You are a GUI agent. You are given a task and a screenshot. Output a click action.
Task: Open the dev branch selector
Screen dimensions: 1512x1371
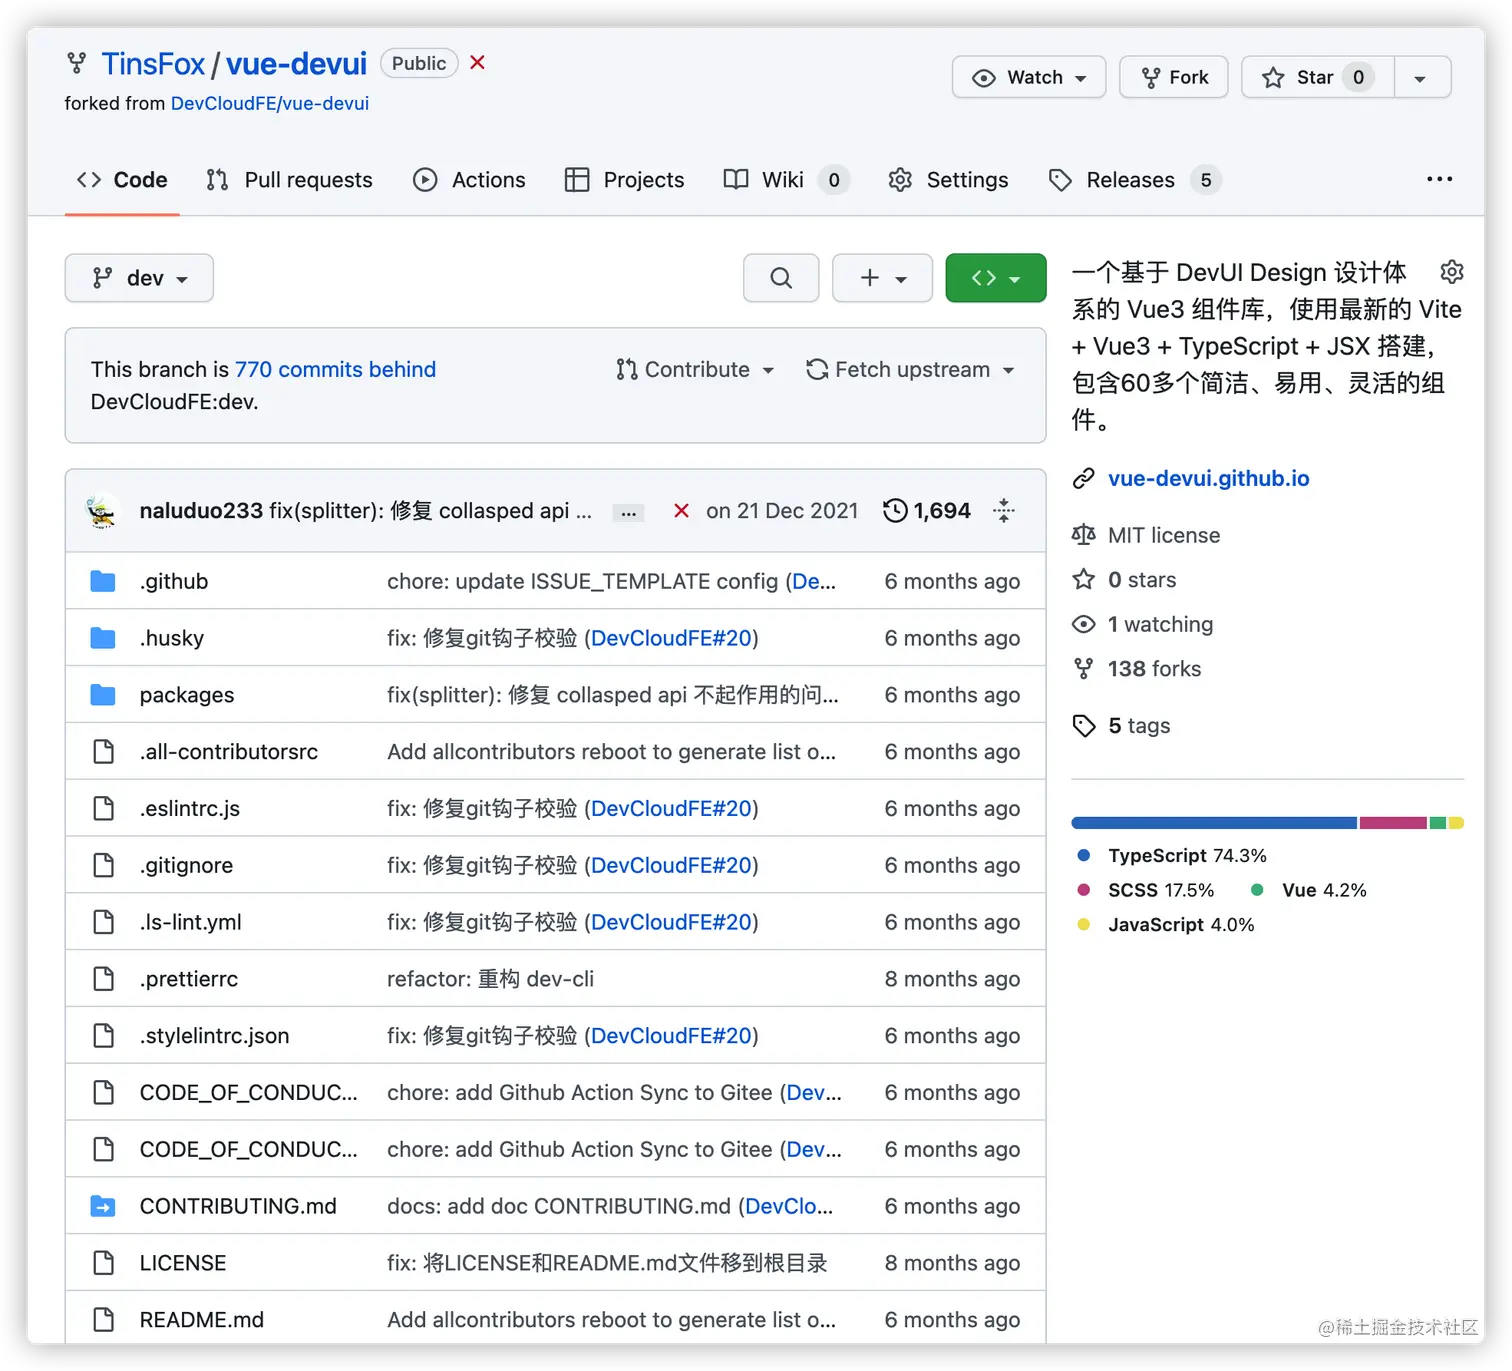coord(139,278)
